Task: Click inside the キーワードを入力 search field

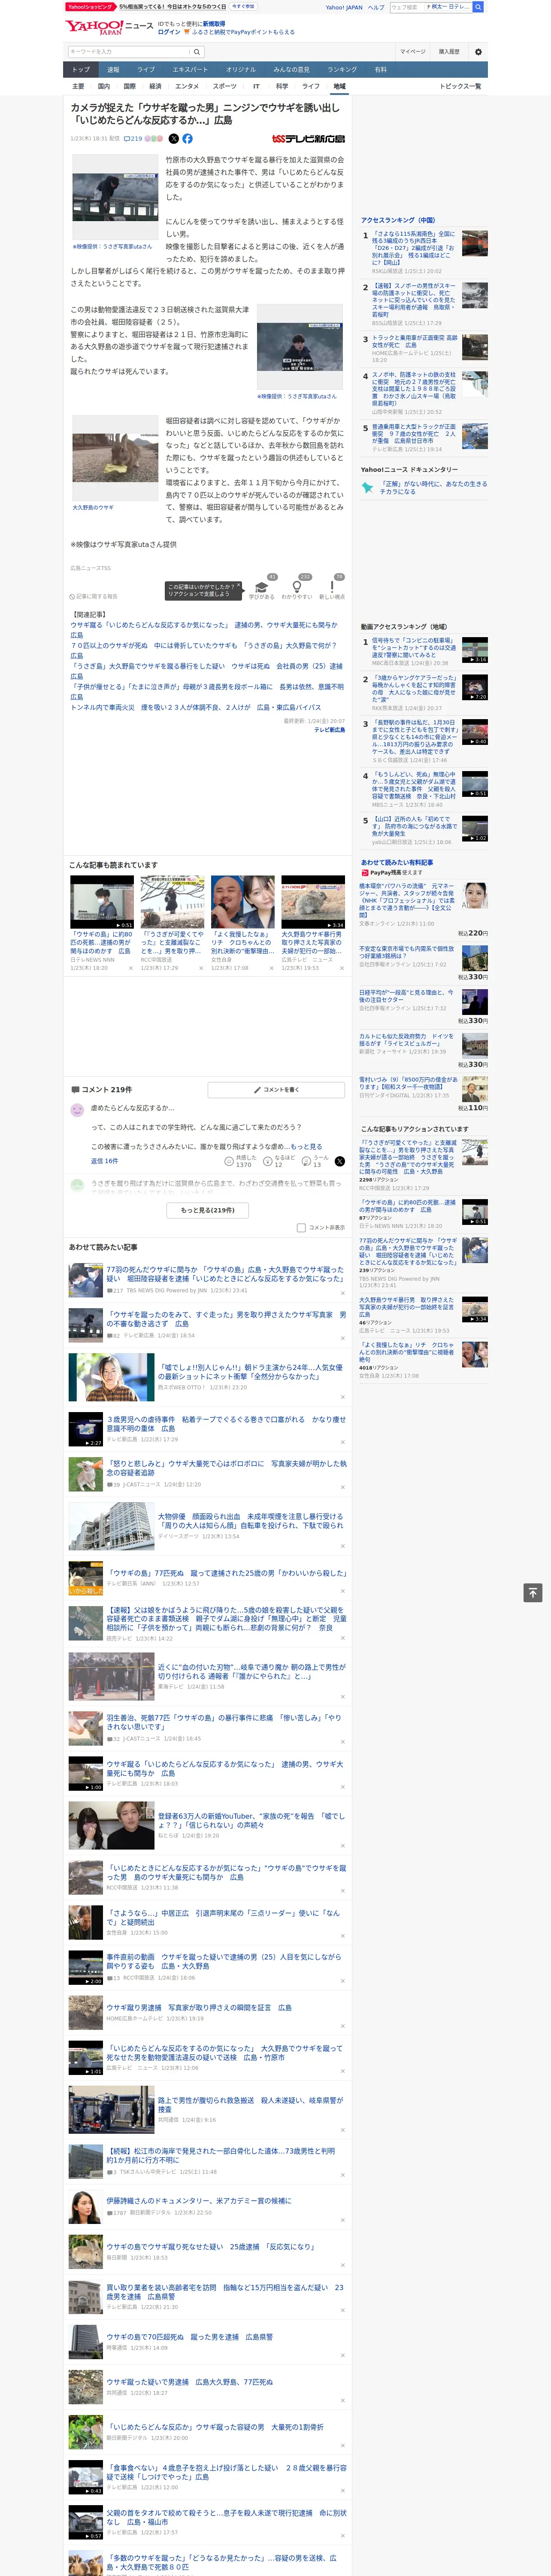Action: (128, 52)
